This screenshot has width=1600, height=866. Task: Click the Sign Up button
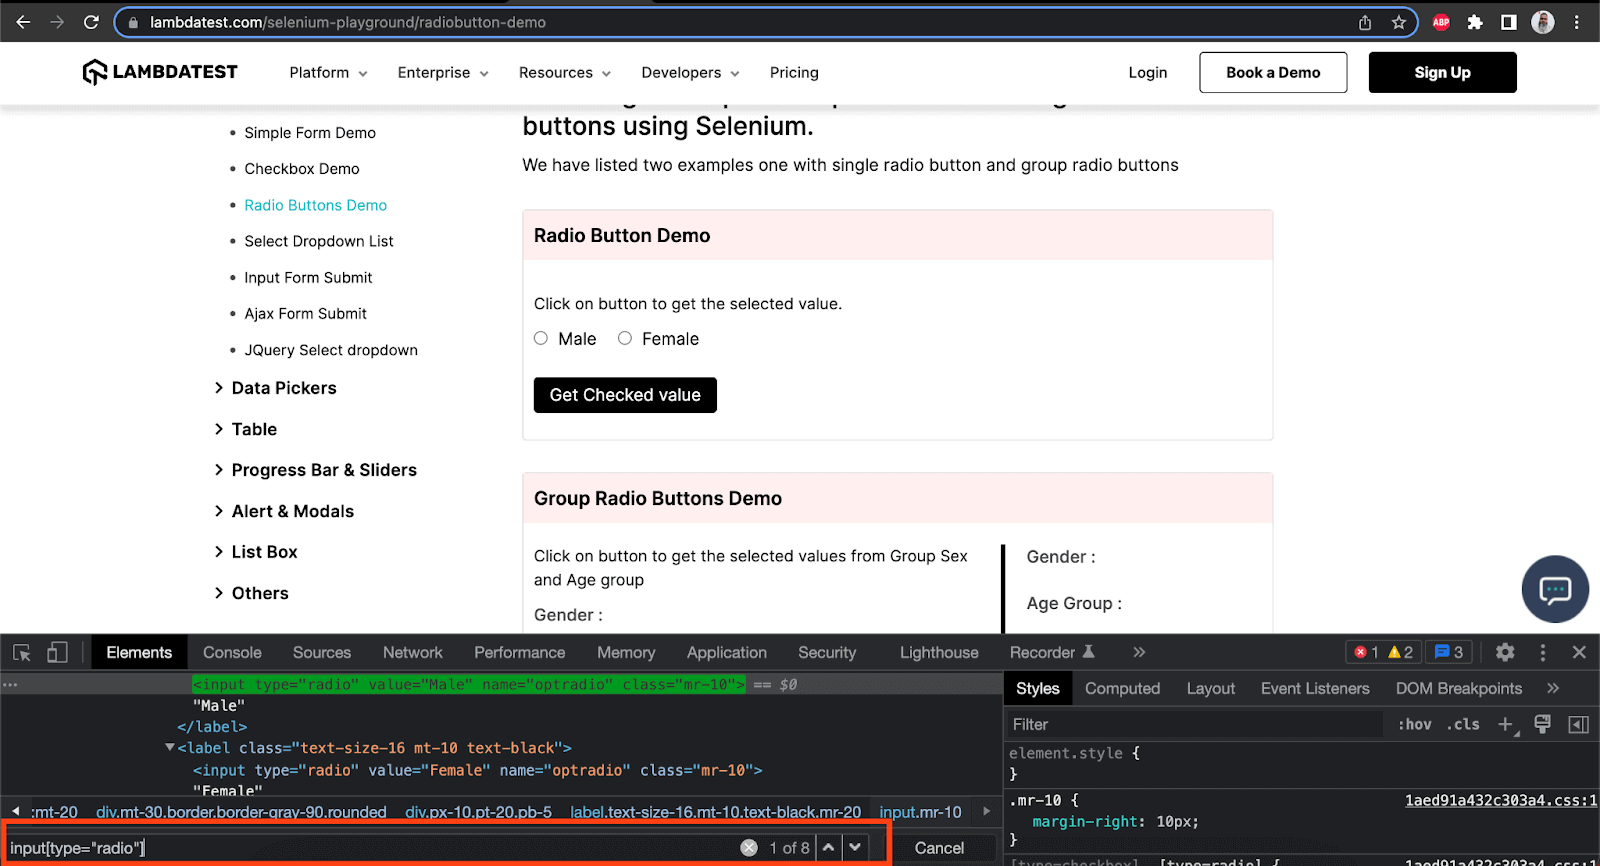(1442, 72)
